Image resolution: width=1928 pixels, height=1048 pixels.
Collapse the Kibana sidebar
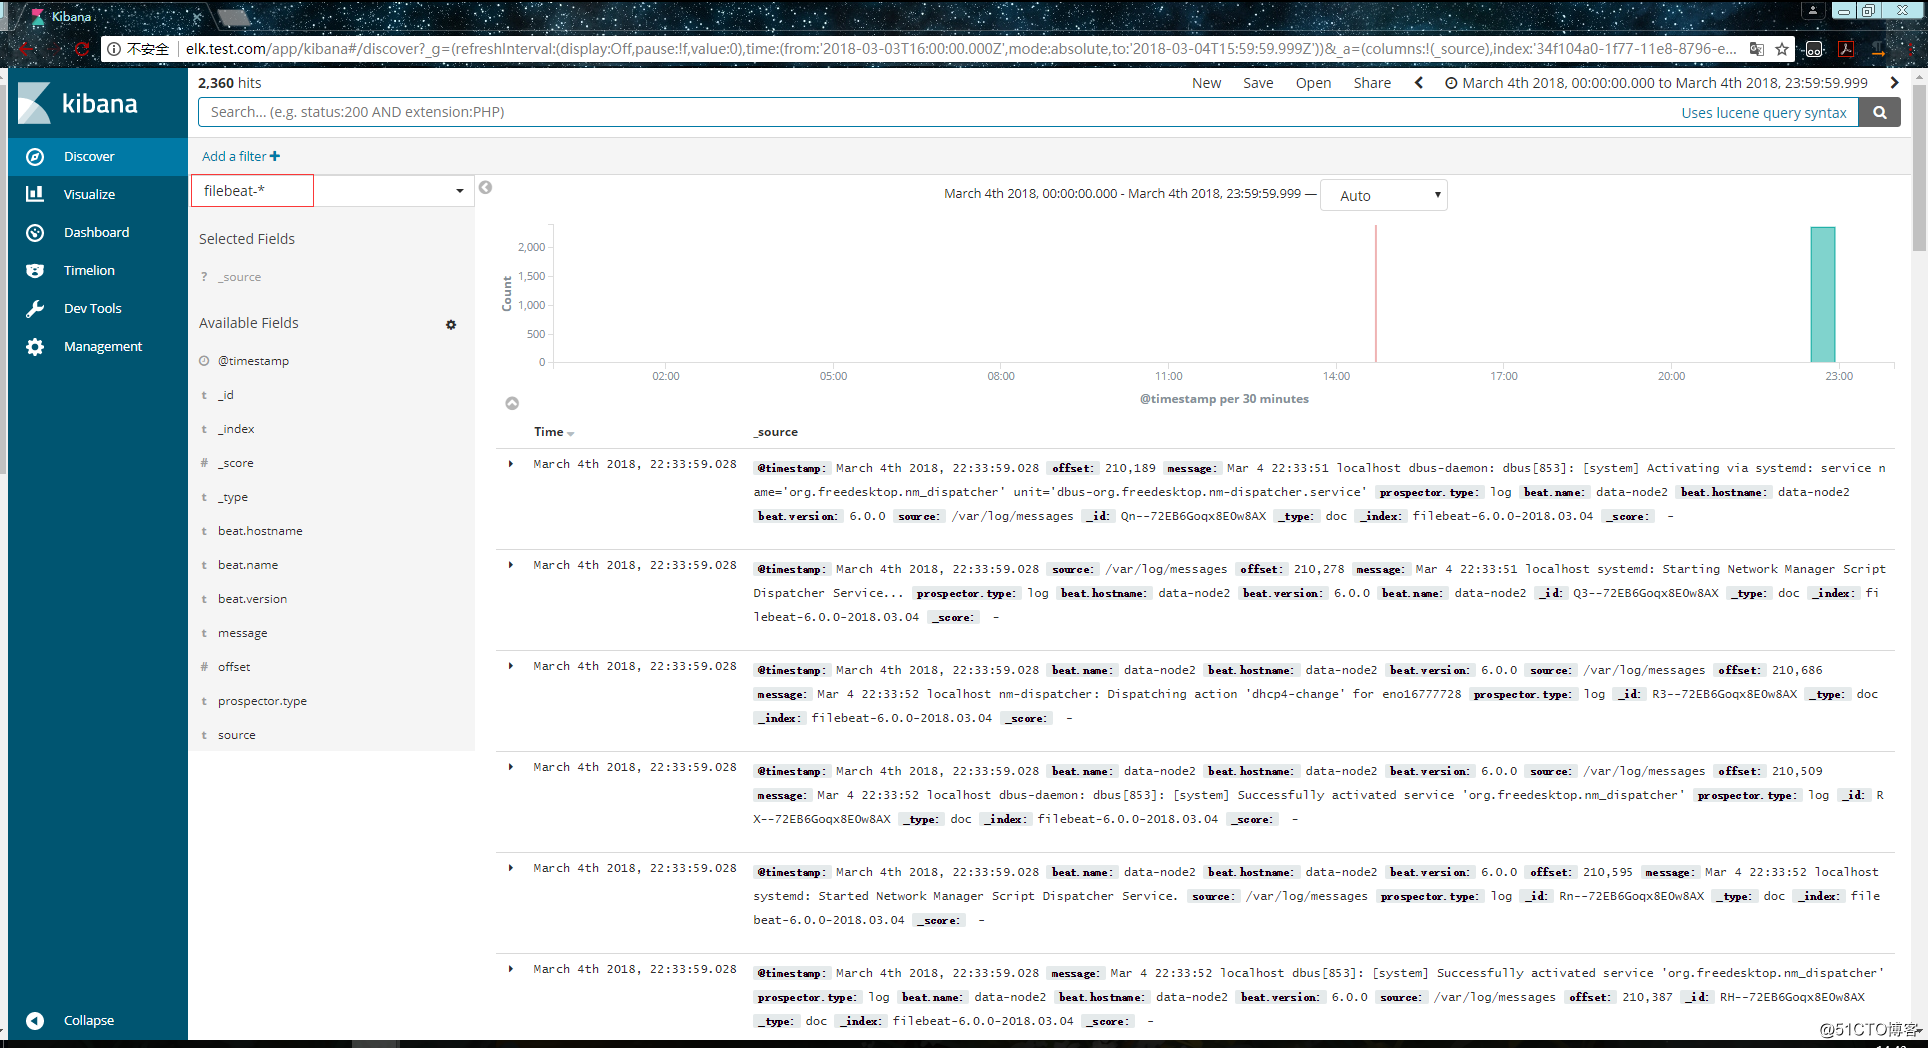98,1020
